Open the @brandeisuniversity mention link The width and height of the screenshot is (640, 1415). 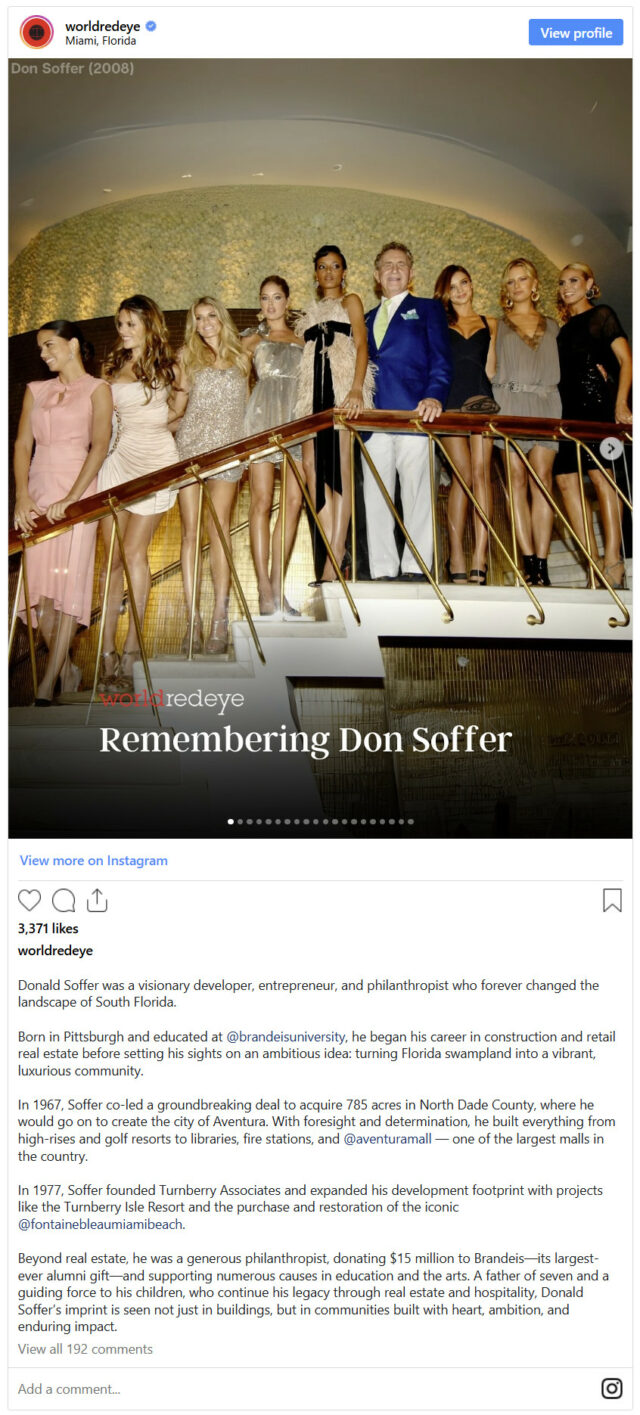pos(286,1036)
